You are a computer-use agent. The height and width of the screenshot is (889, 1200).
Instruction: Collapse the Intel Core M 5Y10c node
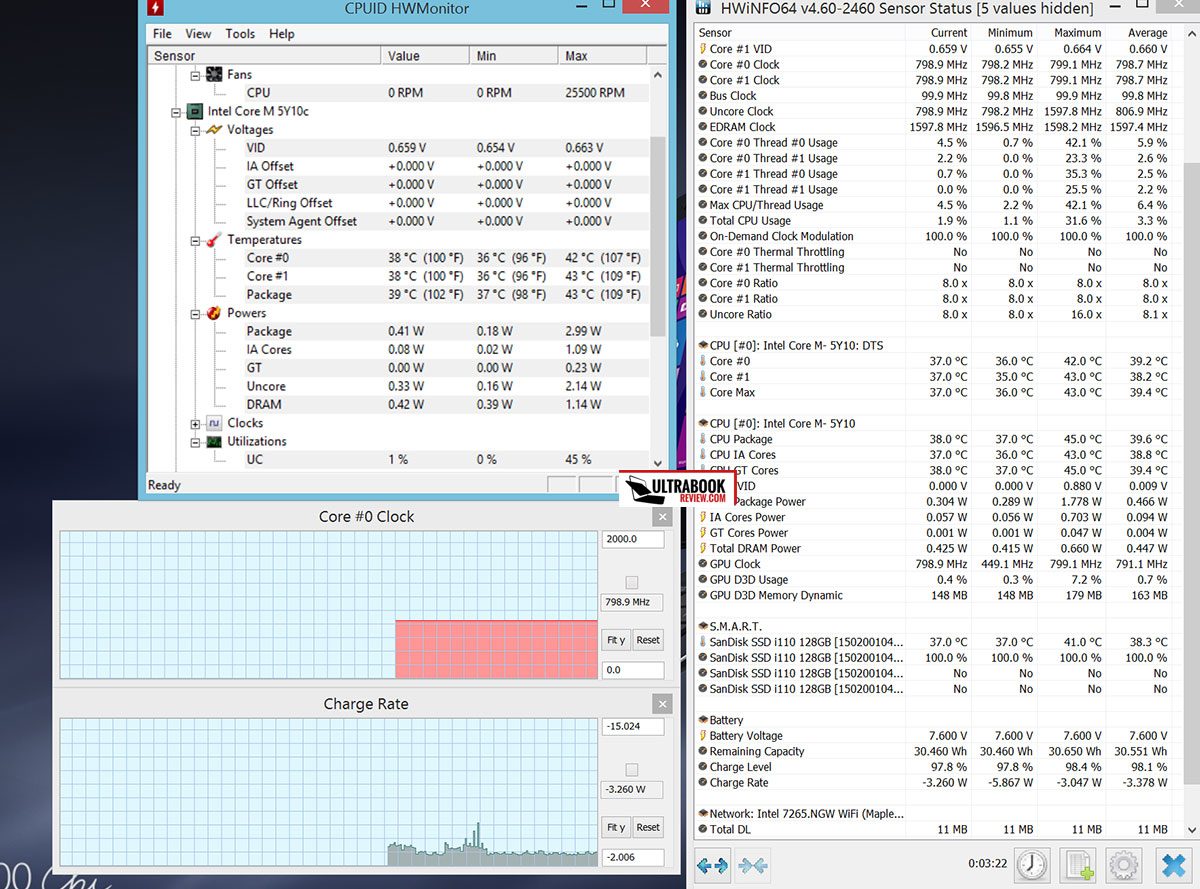tap(177, 112)
